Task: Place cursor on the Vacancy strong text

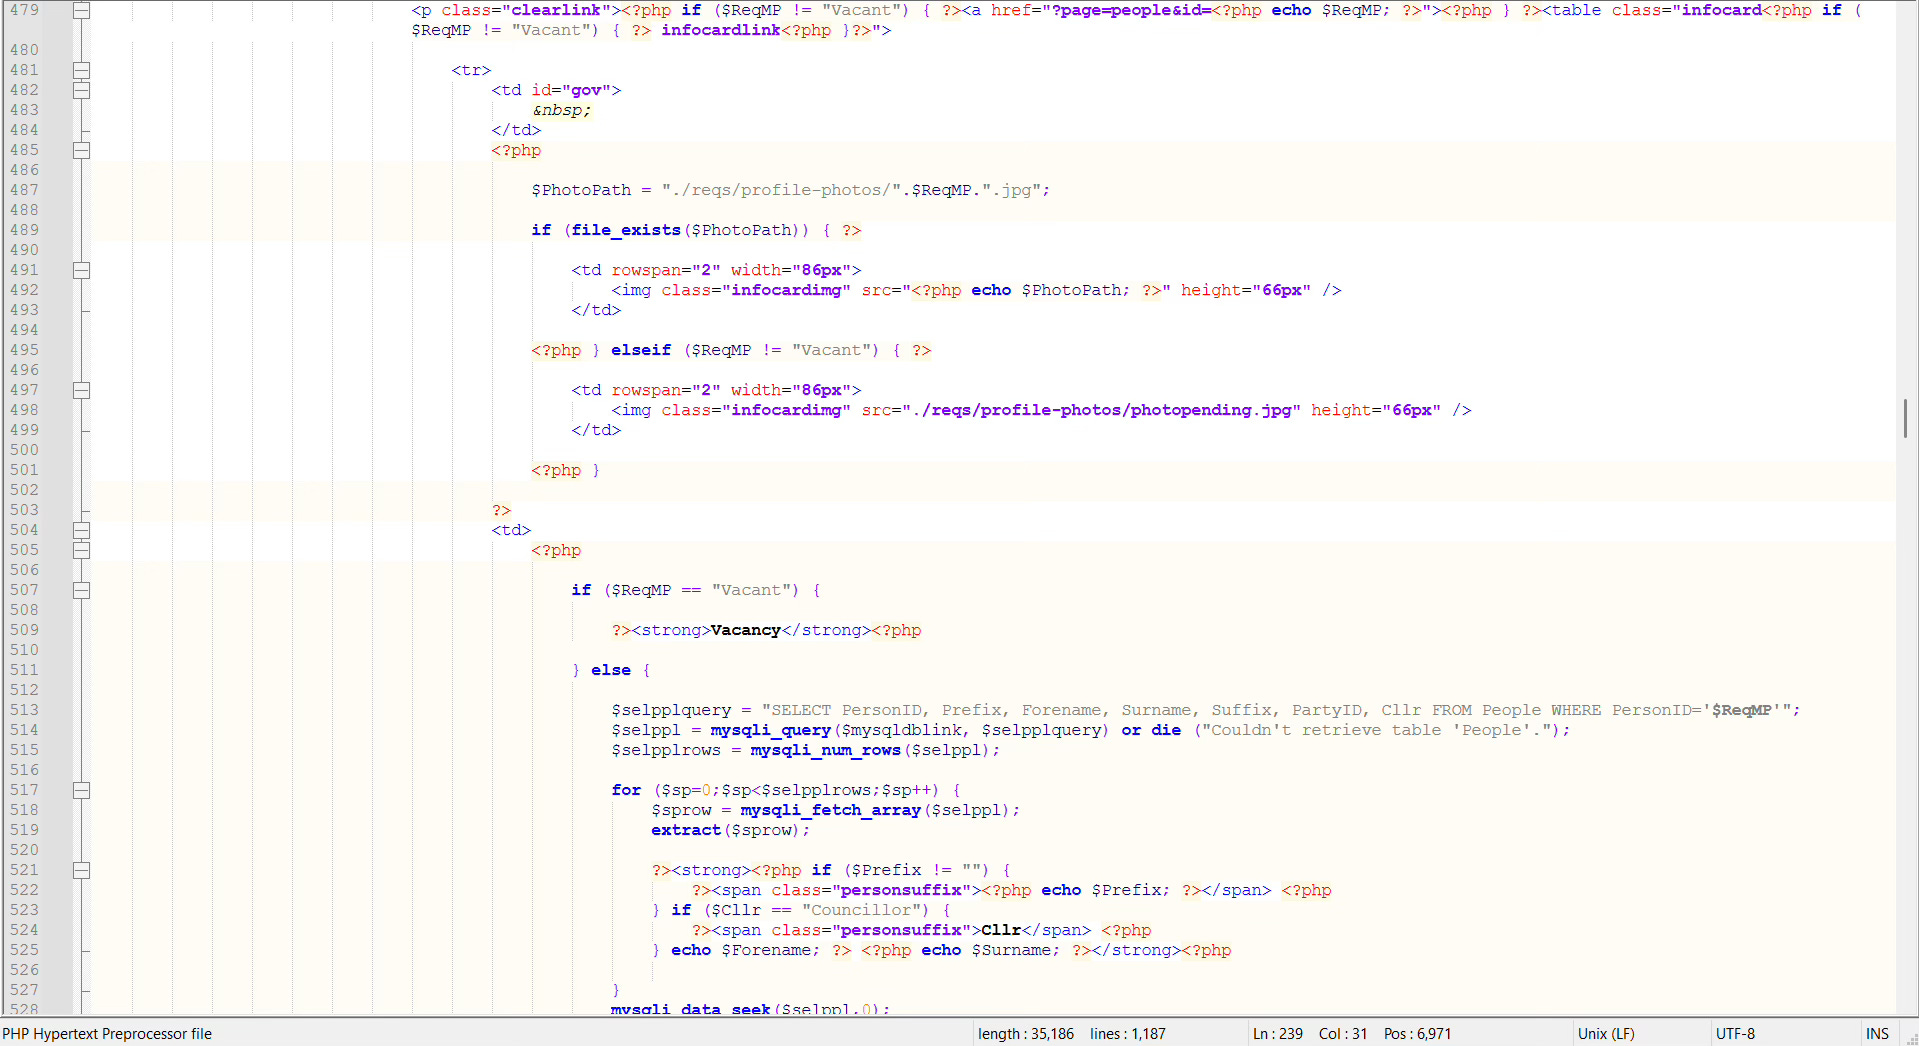Action: click(x=745, y=630)
